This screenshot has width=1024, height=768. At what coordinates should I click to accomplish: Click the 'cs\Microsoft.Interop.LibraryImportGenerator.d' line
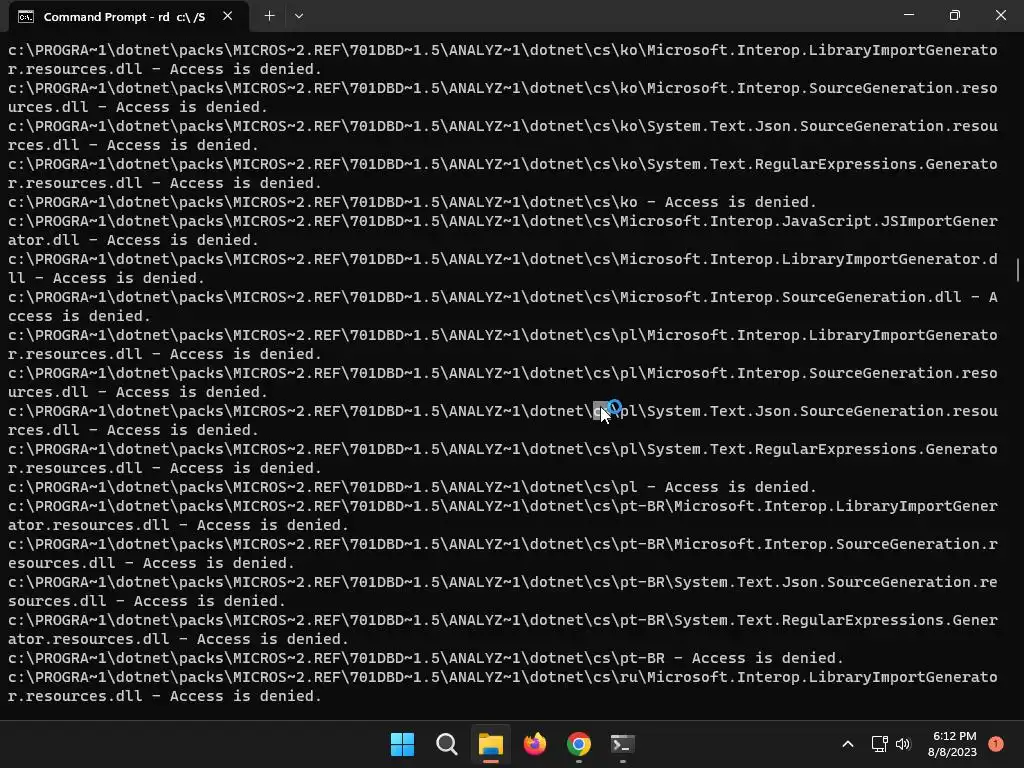click(503, 259)
